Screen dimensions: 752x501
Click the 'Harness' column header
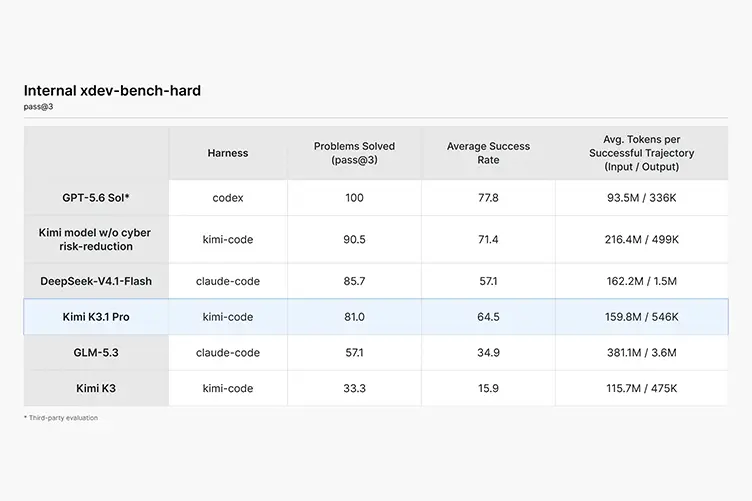click(x=228, y=153)
